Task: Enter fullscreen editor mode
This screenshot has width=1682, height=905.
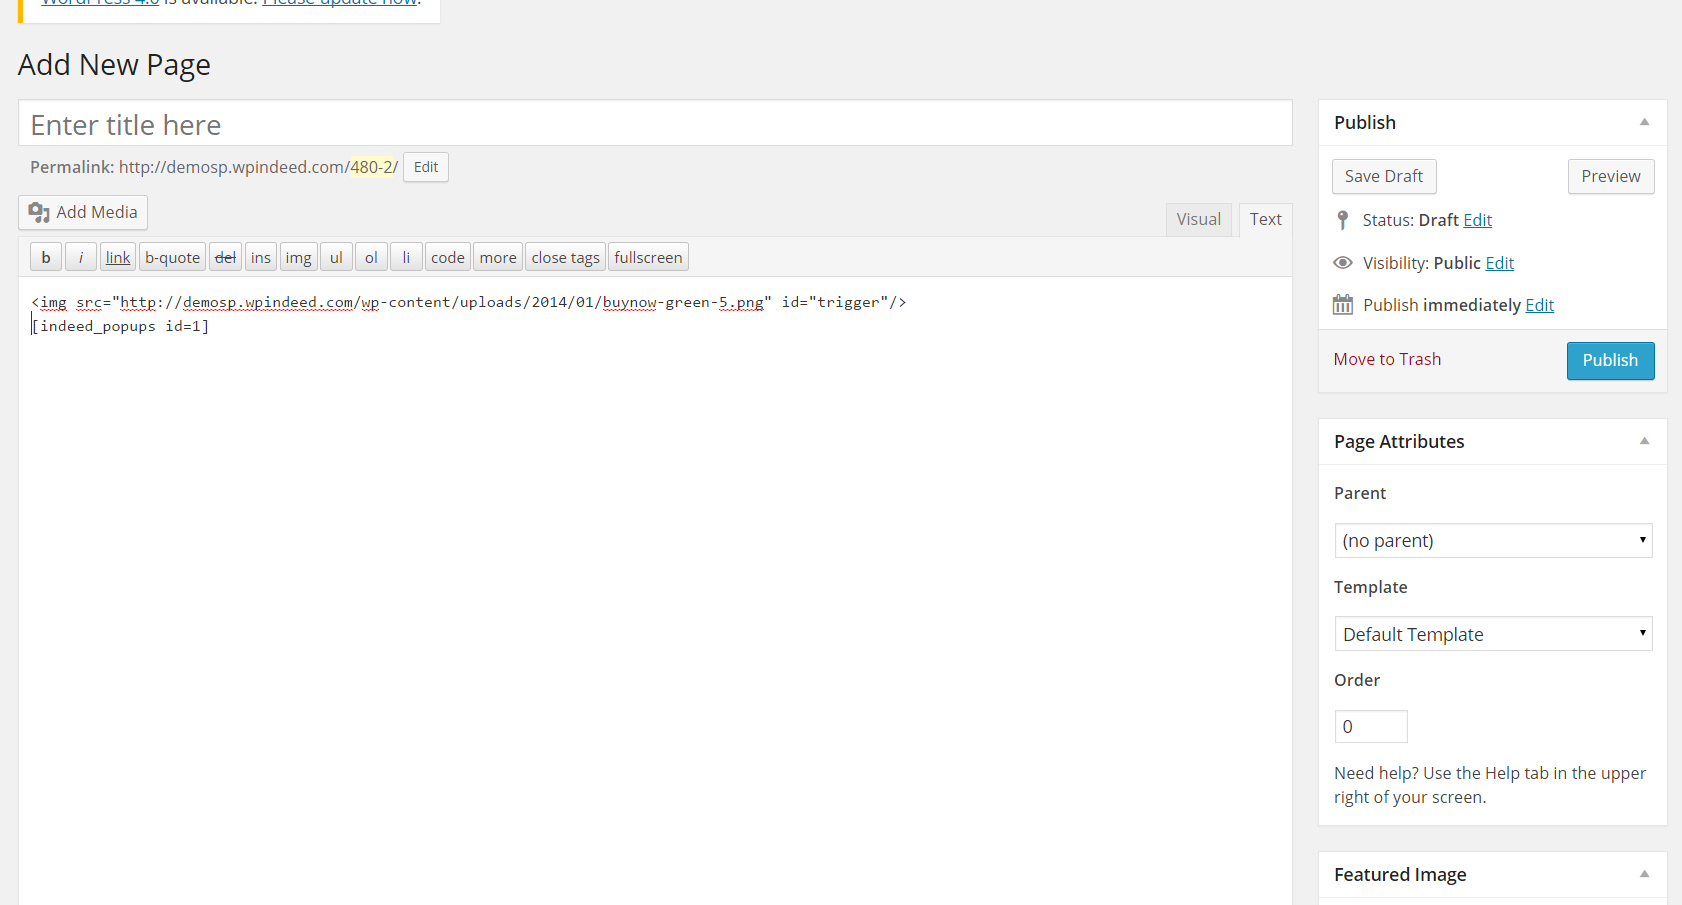Action: (648, 257)
